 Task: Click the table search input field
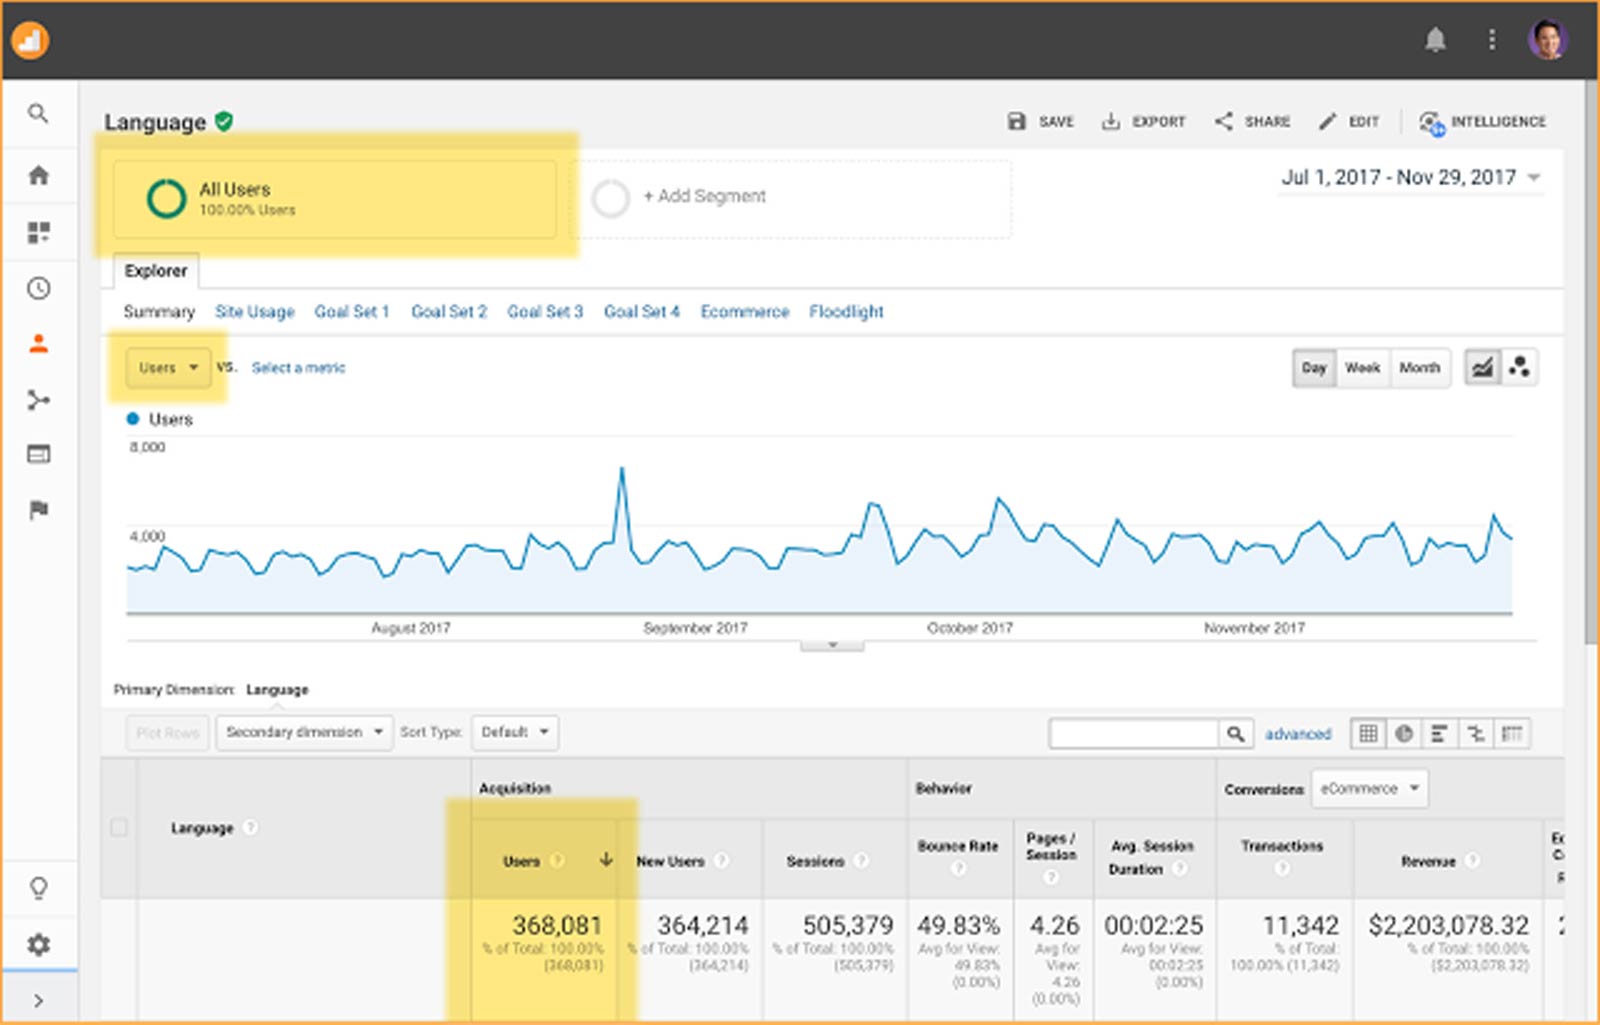(x=1133, y=734)
